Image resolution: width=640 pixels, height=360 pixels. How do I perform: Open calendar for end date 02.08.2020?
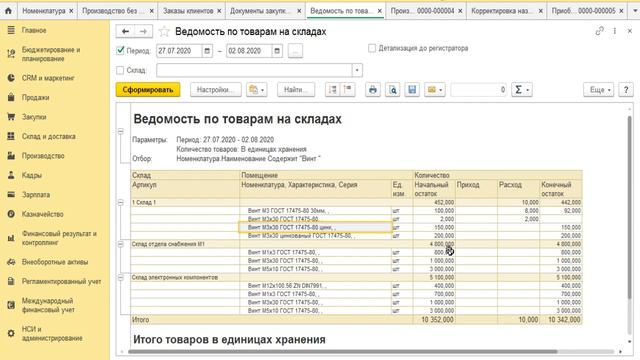pyautogui.click(x=277, y=51)
